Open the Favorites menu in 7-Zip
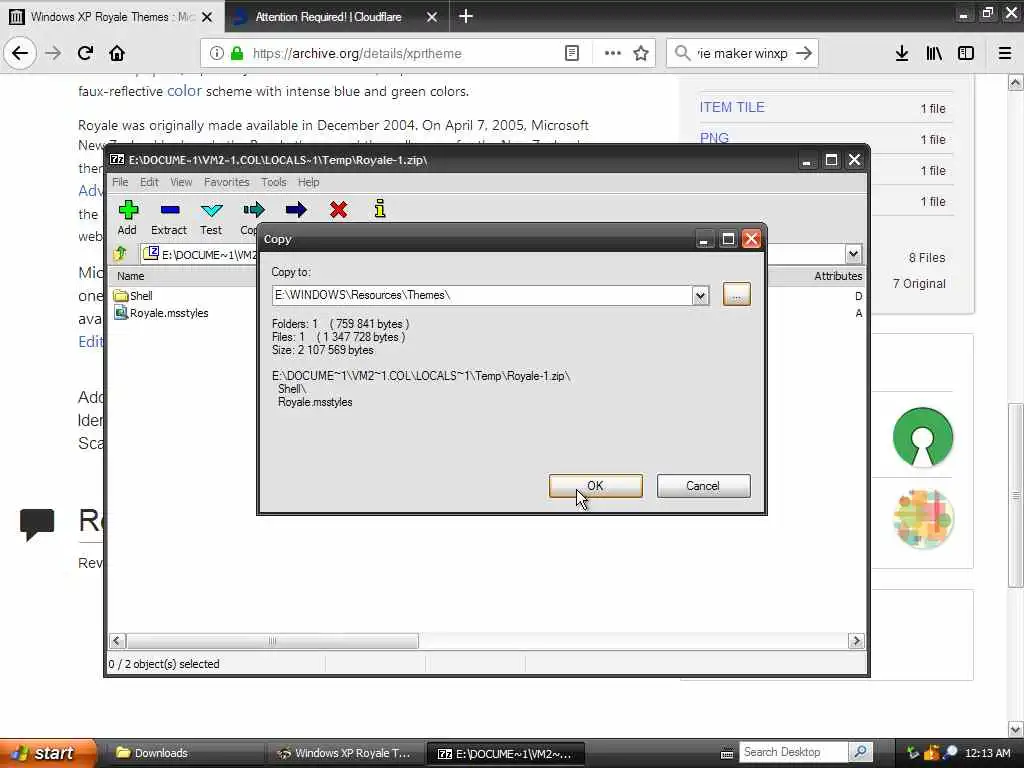 coord(226,182)
